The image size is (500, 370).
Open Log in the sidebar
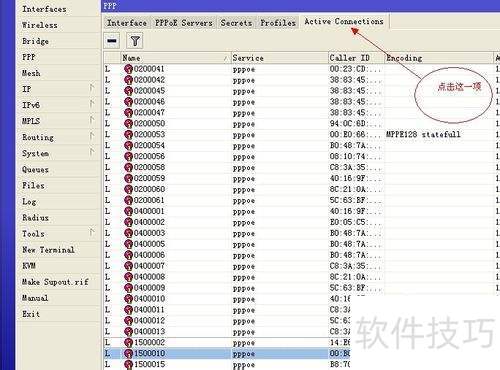tap(29, 201)
